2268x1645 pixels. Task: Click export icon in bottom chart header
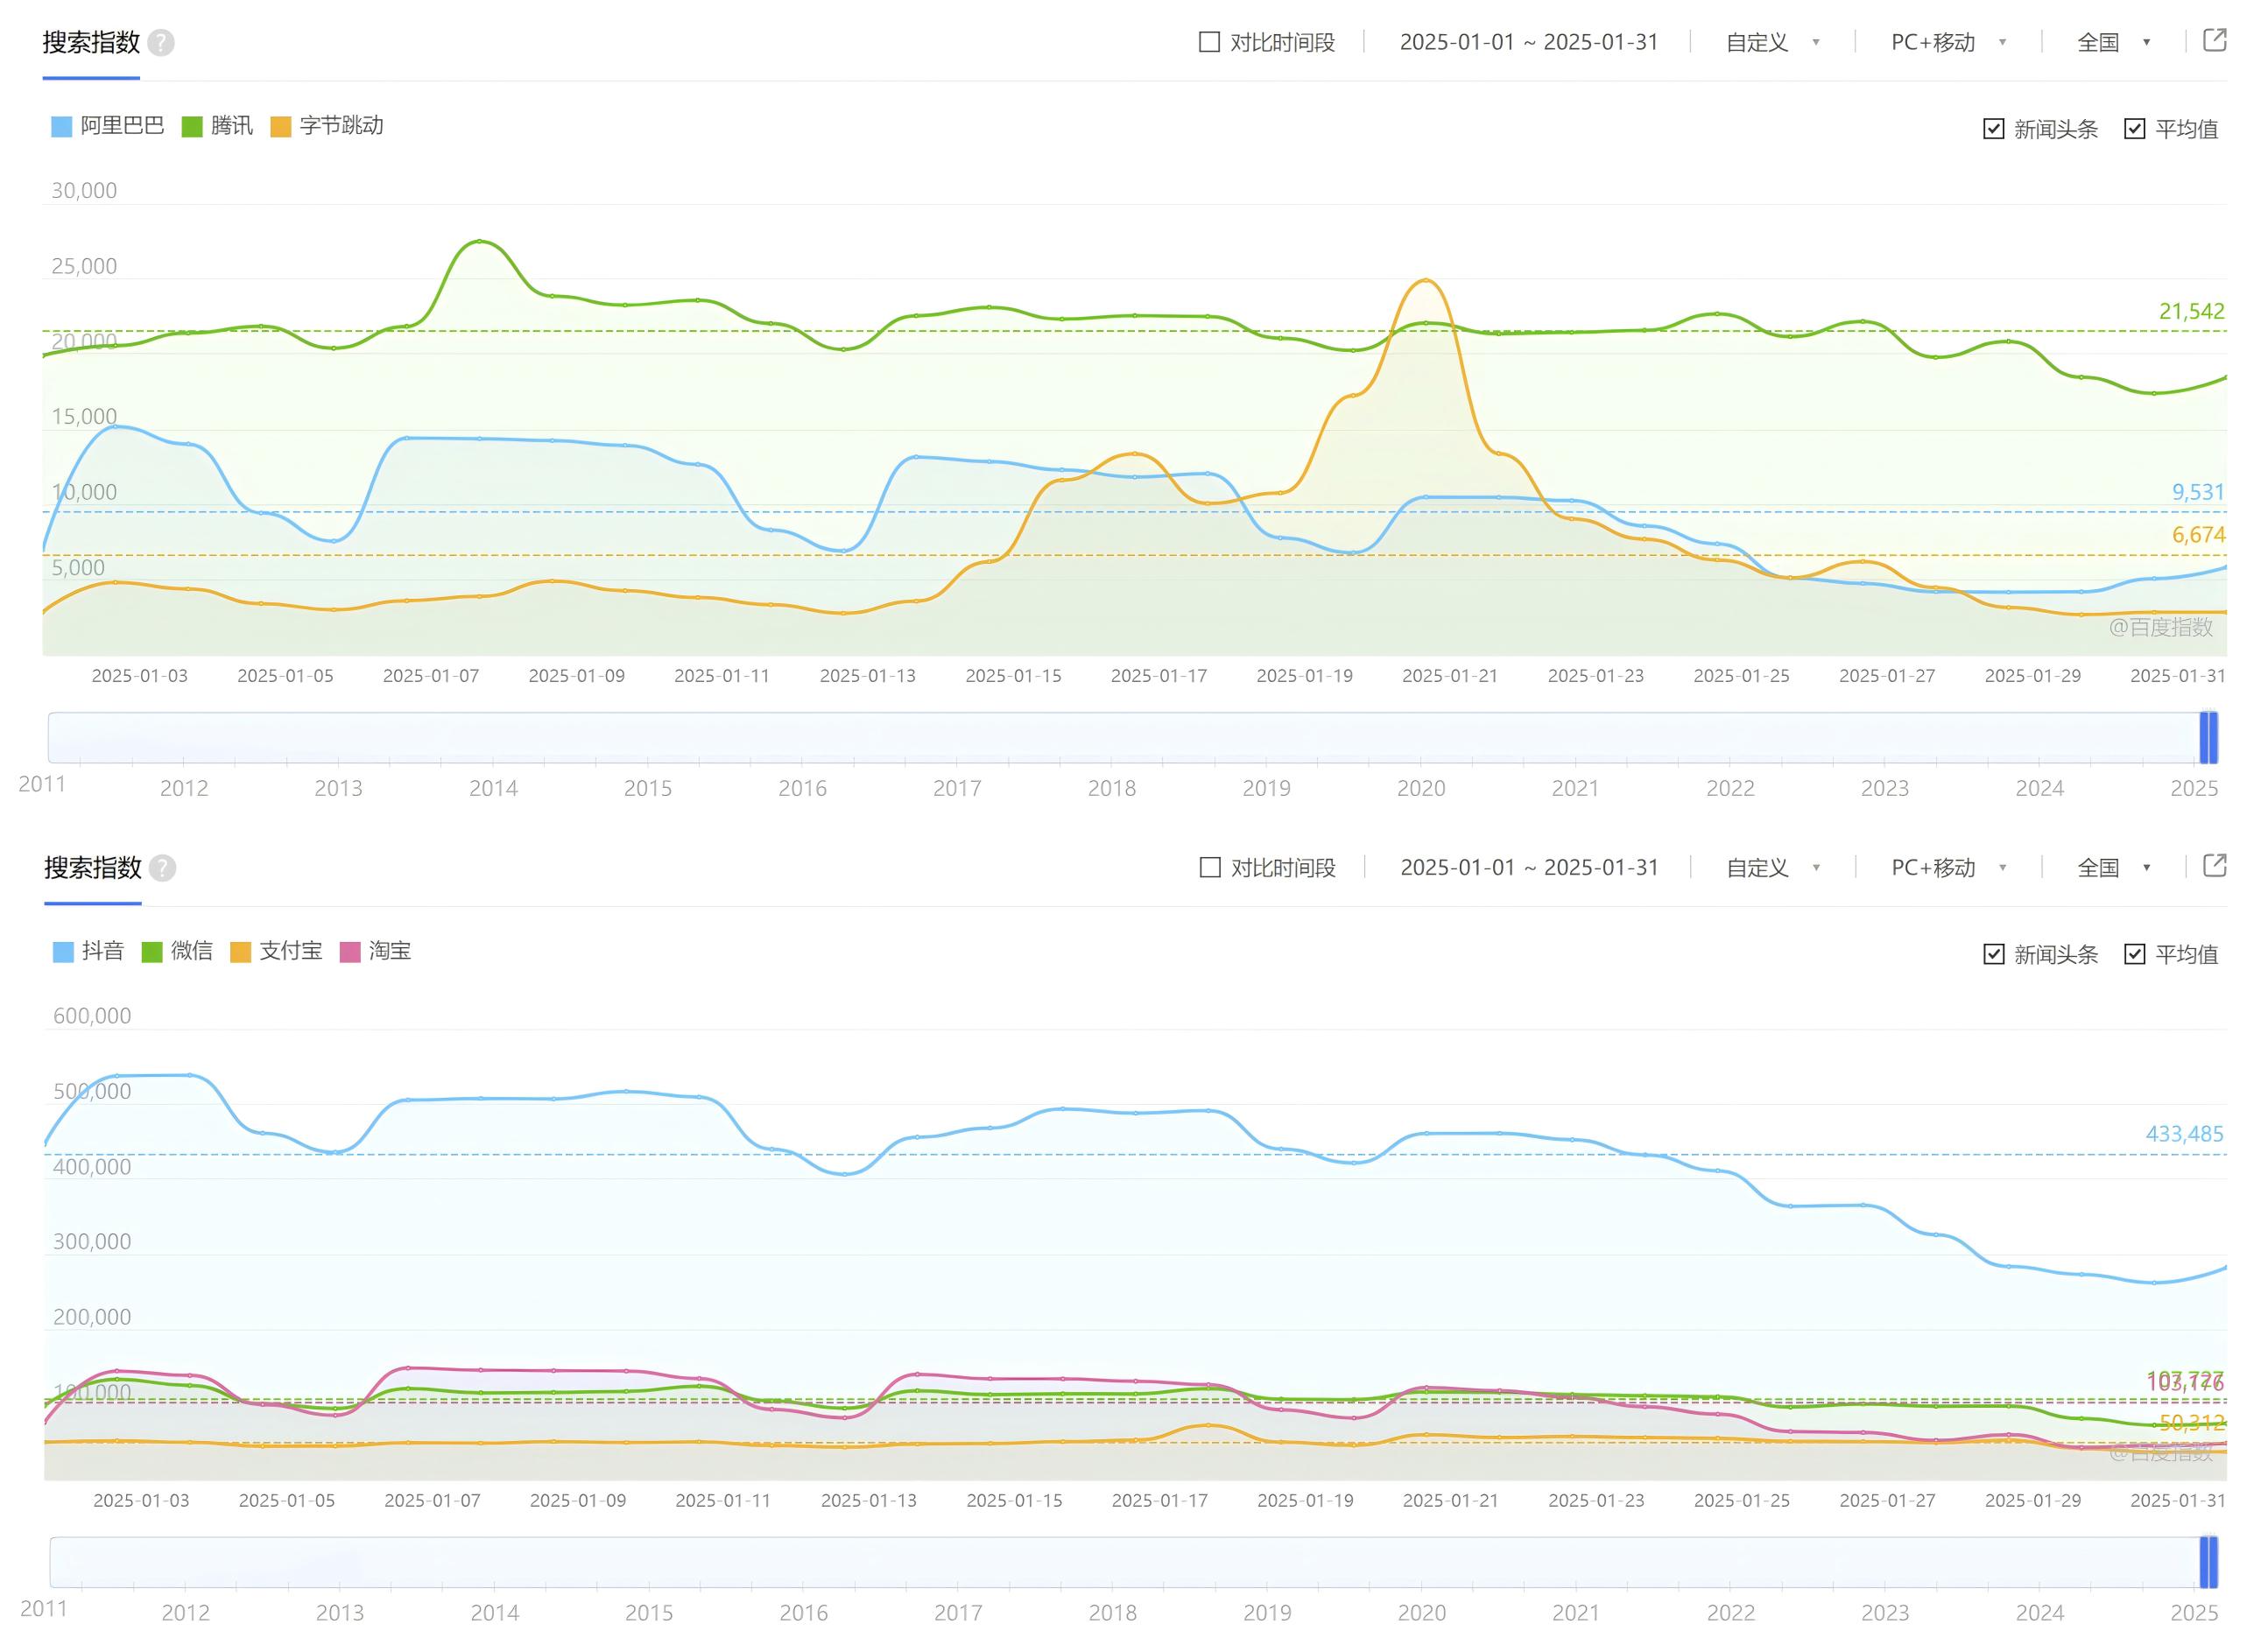click(2215, 866)
